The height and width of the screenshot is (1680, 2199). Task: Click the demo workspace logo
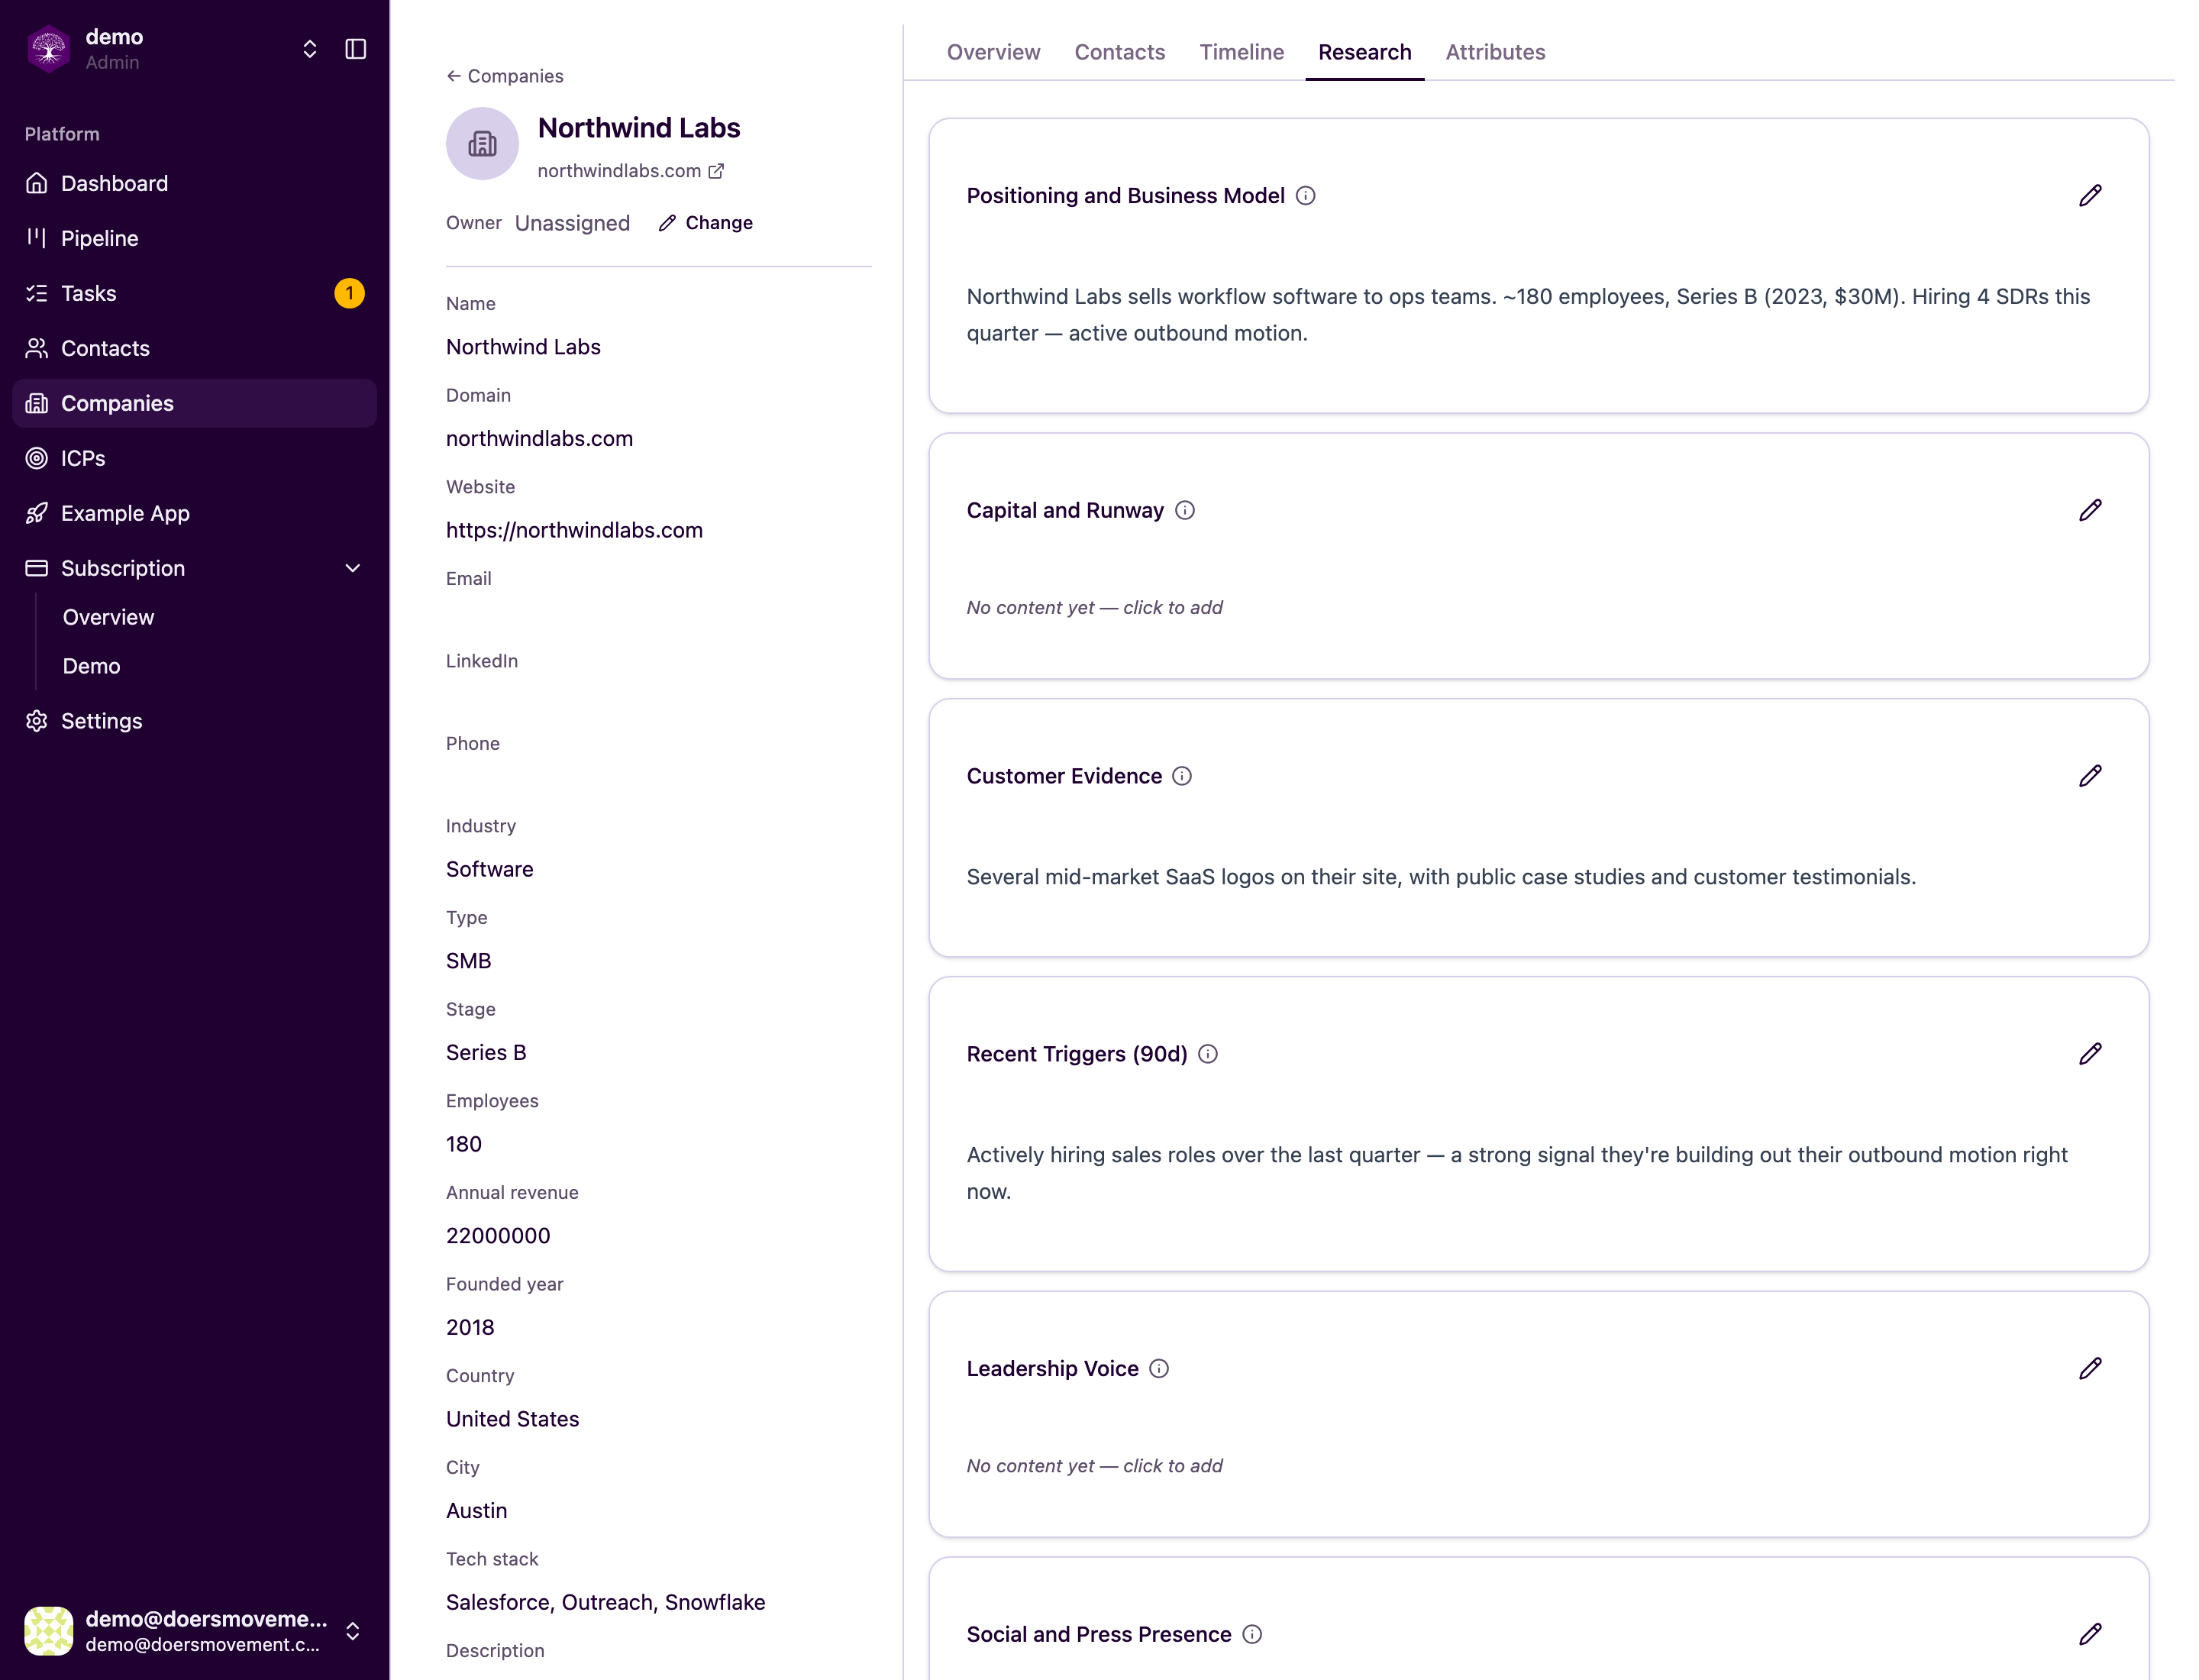(48, 49)
